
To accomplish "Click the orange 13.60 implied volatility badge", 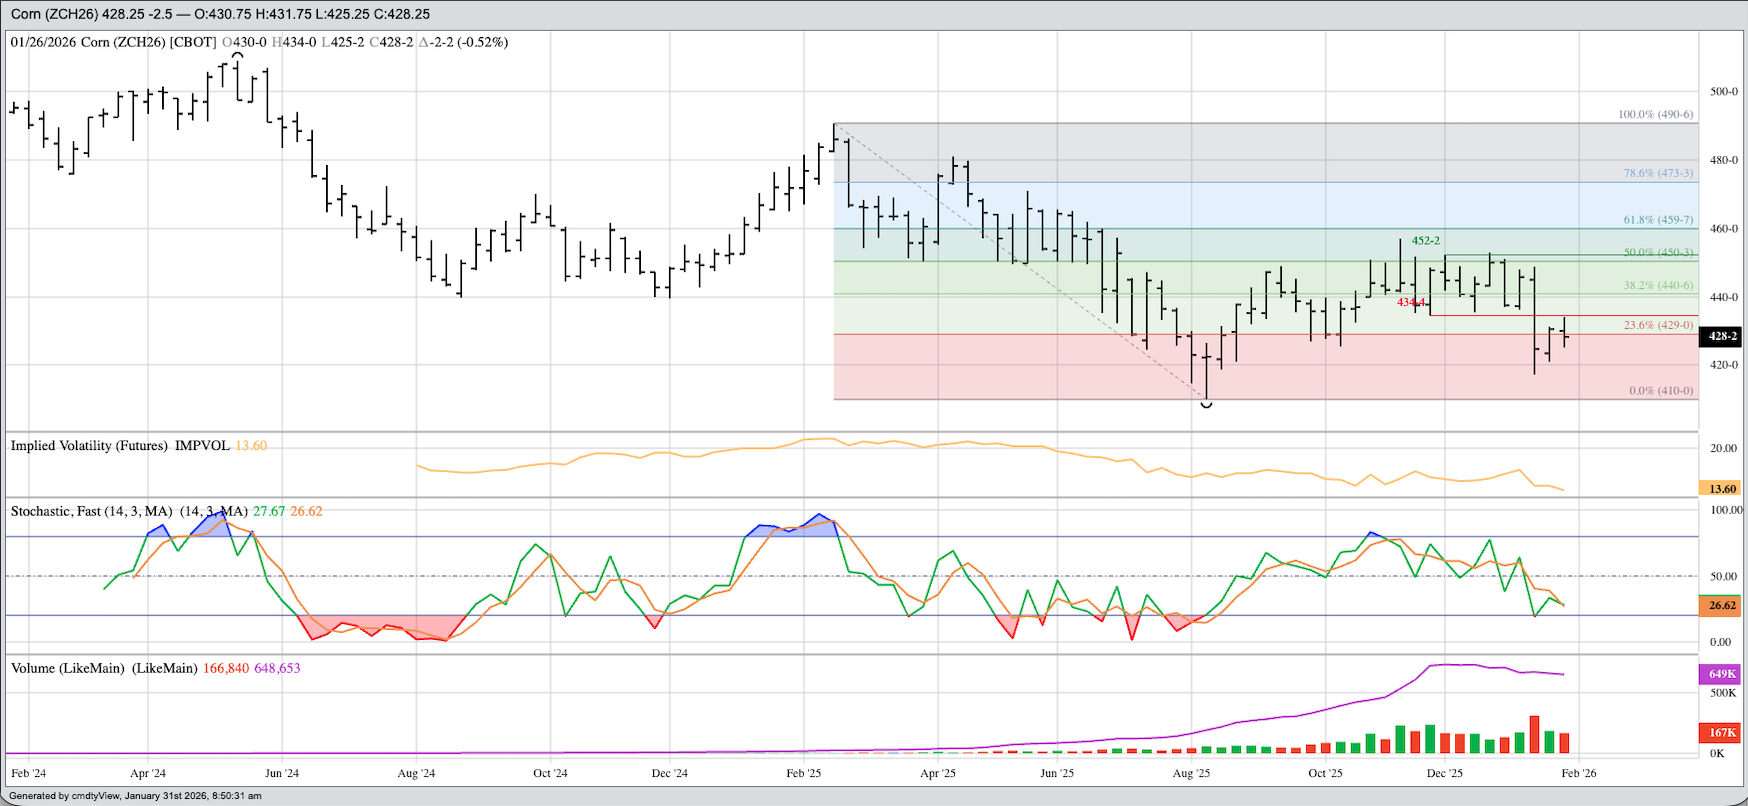I will pos(1720,489).
